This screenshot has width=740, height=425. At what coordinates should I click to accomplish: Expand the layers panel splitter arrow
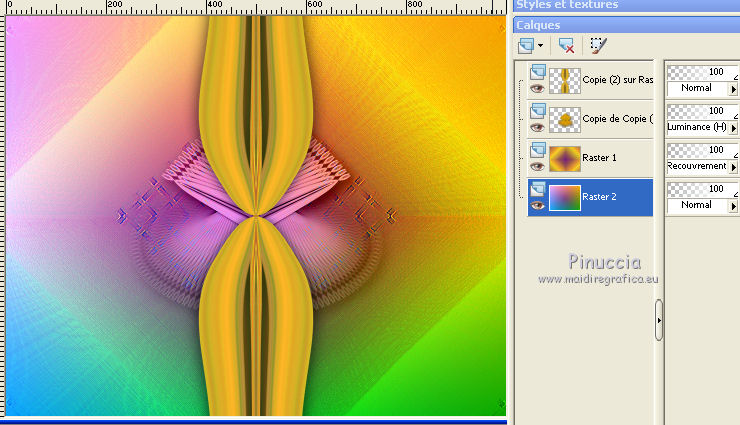click(x=659, y=320)
